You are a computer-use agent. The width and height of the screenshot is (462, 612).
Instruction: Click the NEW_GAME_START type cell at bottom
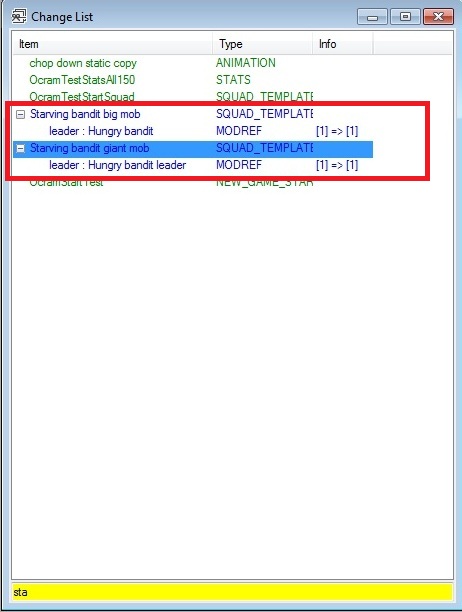click(x=264, y=183)
